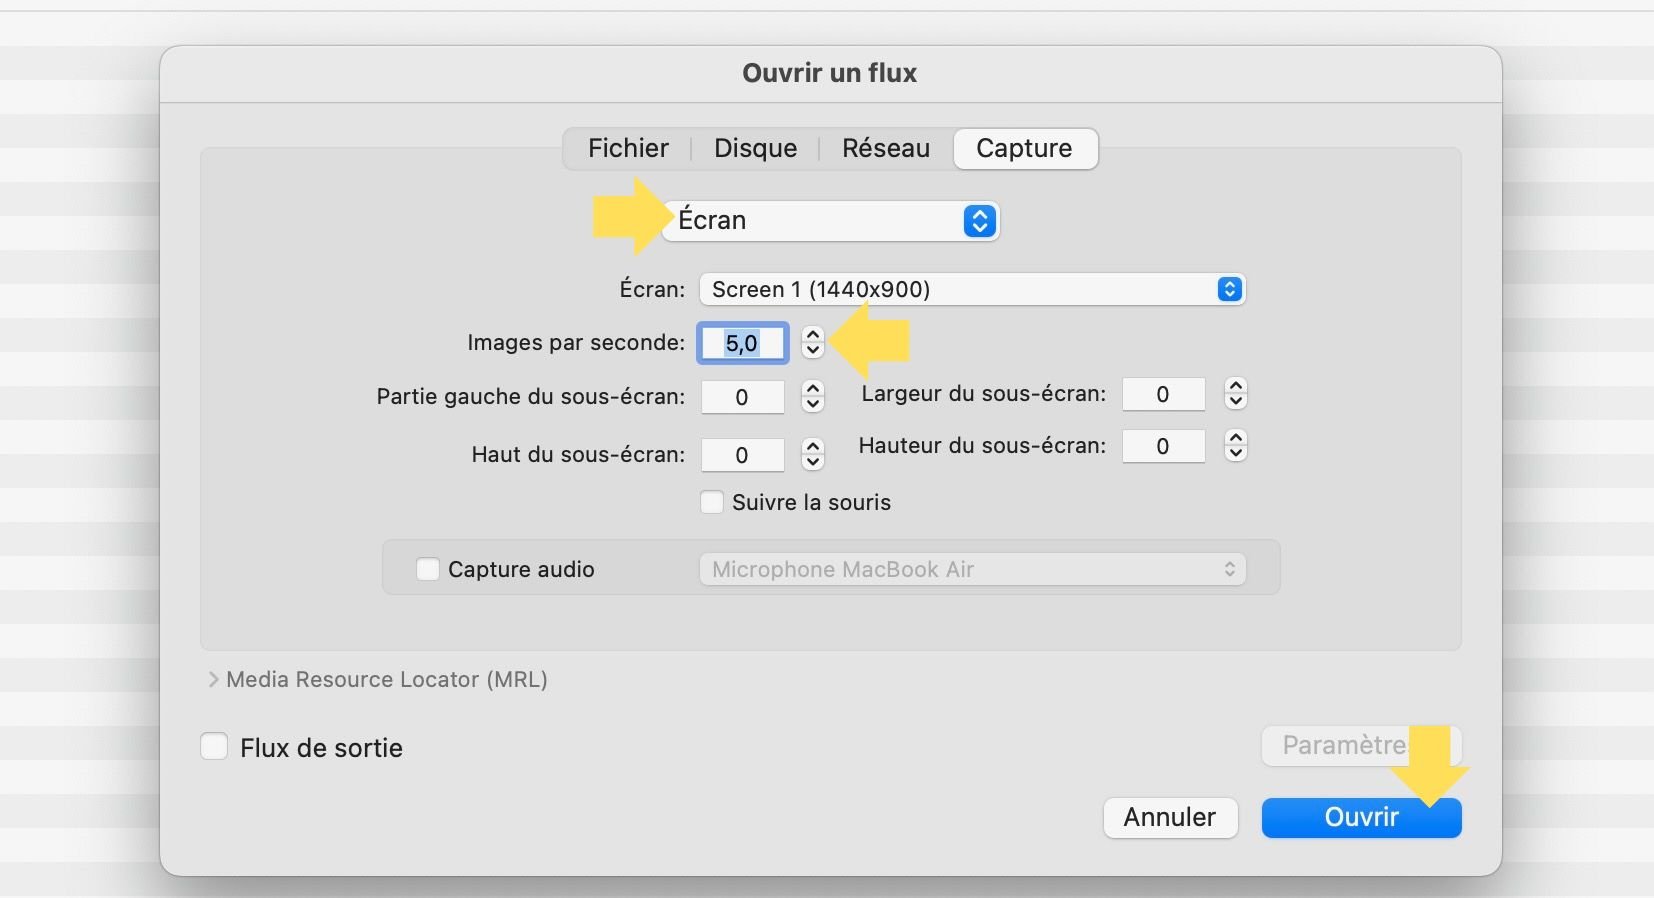Click the Annuler button

[x=1170, y=817]
